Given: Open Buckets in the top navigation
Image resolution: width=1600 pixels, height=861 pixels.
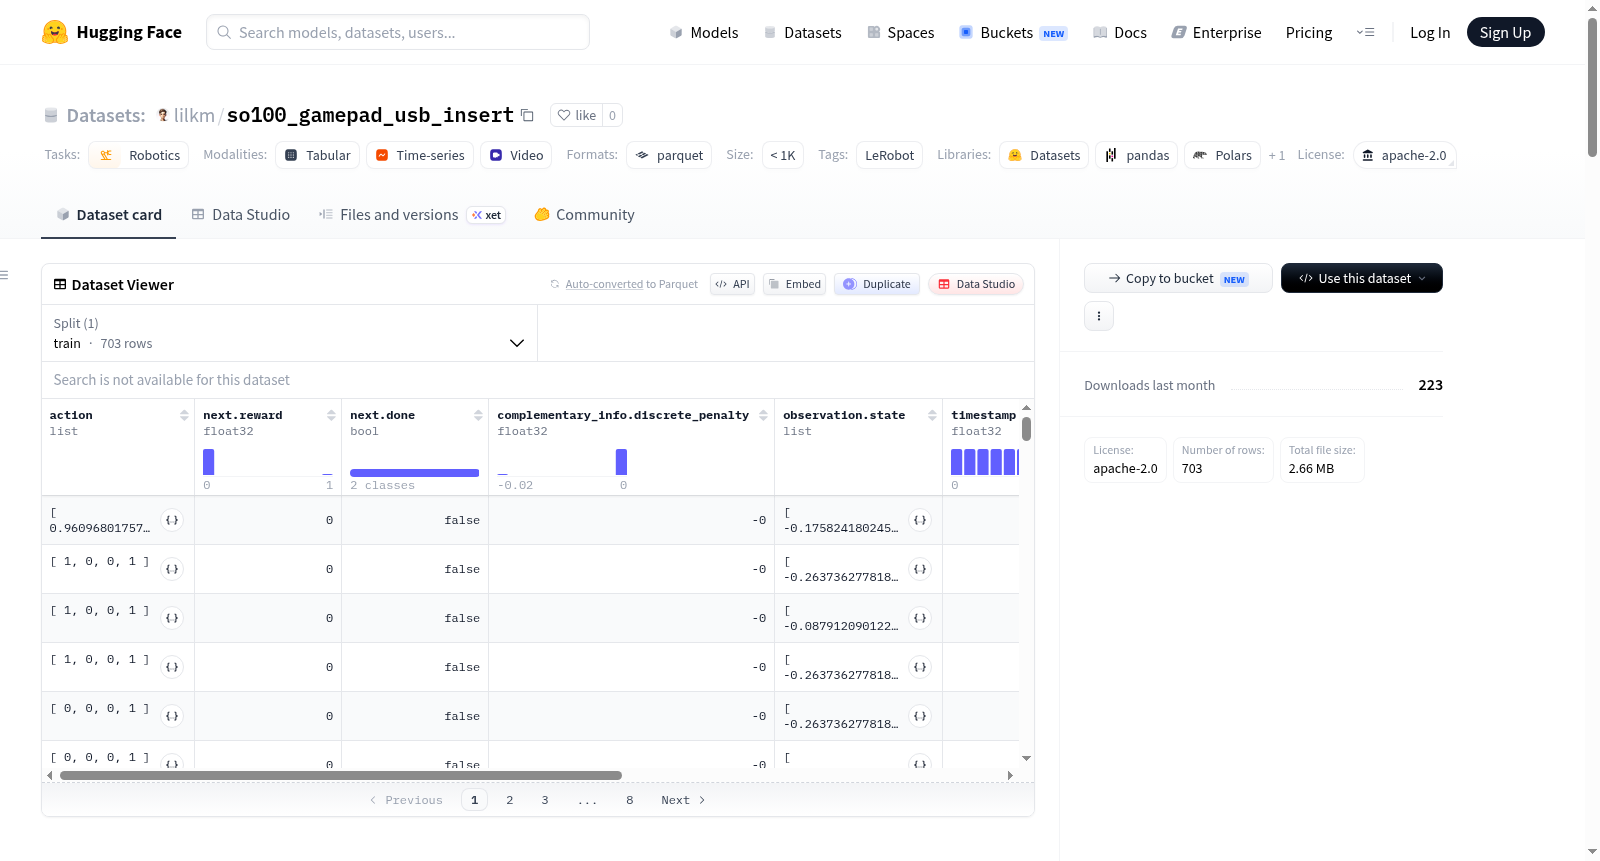Looking at the screenshot, I should (x=1013, y=32).
